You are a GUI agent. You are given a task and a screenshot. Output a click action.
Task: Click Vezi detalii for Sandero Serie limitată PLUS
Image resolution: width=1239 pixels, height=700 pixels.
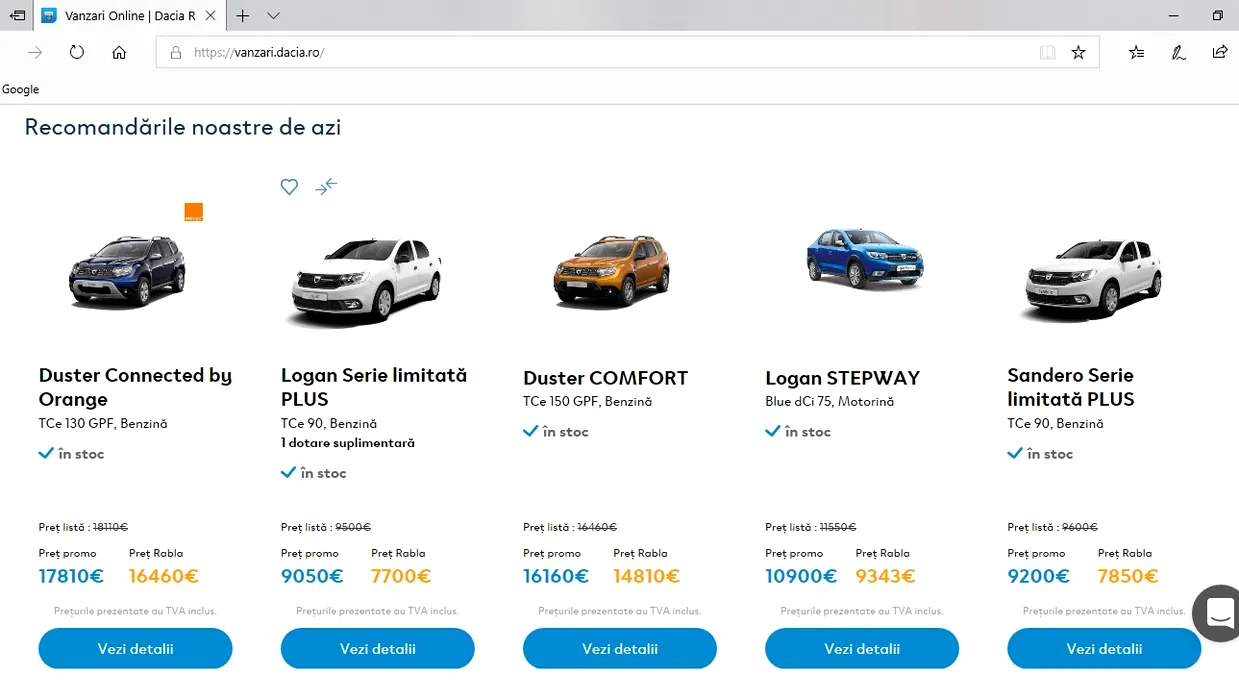pyautogui.click(x=1104, y=648)
